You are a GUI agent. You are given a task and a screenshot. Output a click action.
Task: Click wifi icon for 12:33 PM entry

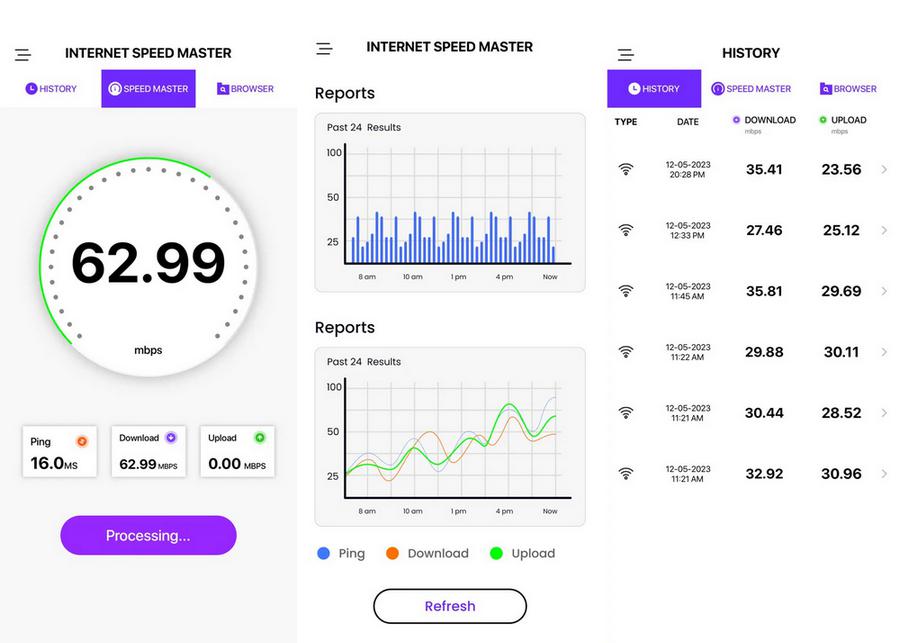click(626, 230)
